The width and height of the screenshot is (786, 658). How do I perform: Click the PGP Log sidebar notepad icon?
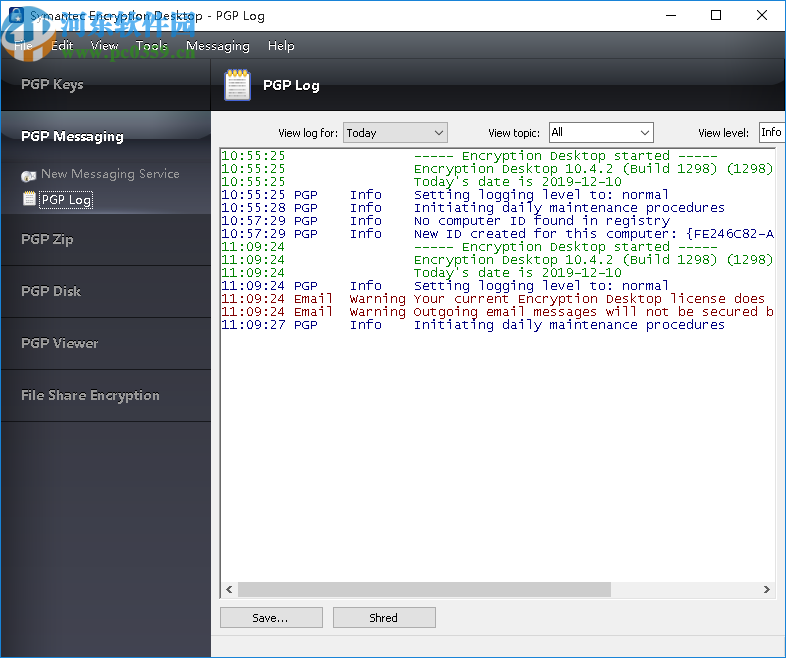[29, 199]
